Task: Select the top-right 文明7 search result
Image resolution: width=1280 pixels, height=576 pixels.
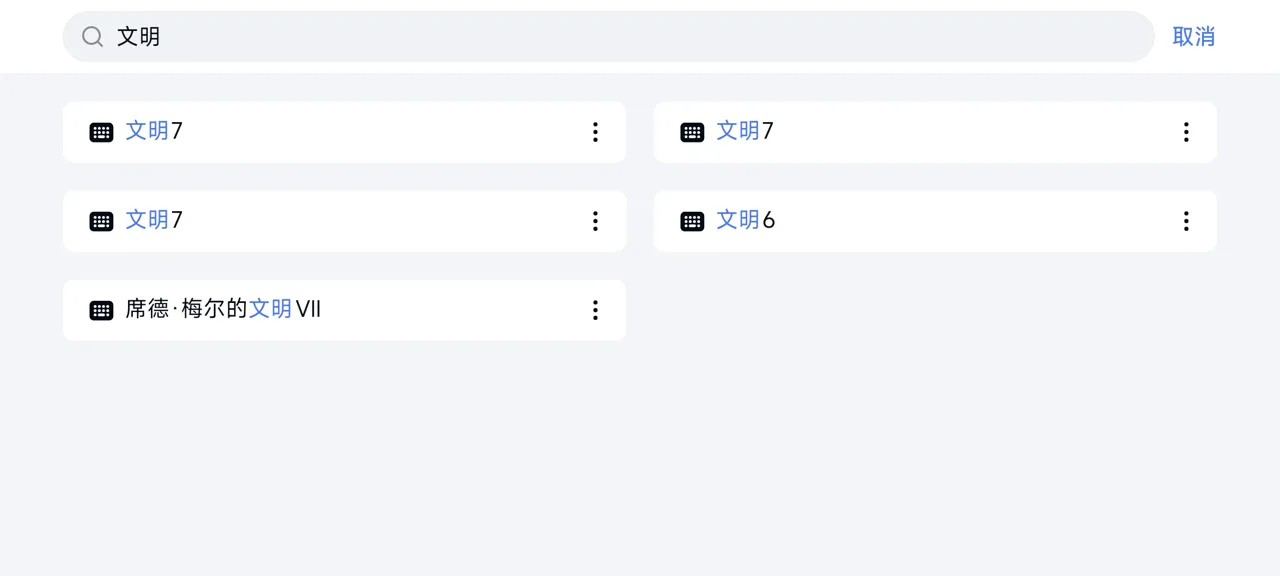Action: tap(935, 132)
